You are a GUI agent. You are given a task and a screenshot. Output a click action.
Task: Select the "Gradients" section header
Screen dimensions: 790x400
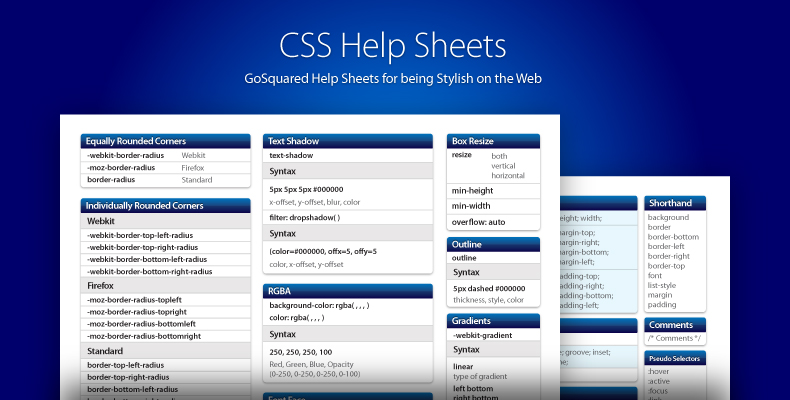[x=493, y=321]
